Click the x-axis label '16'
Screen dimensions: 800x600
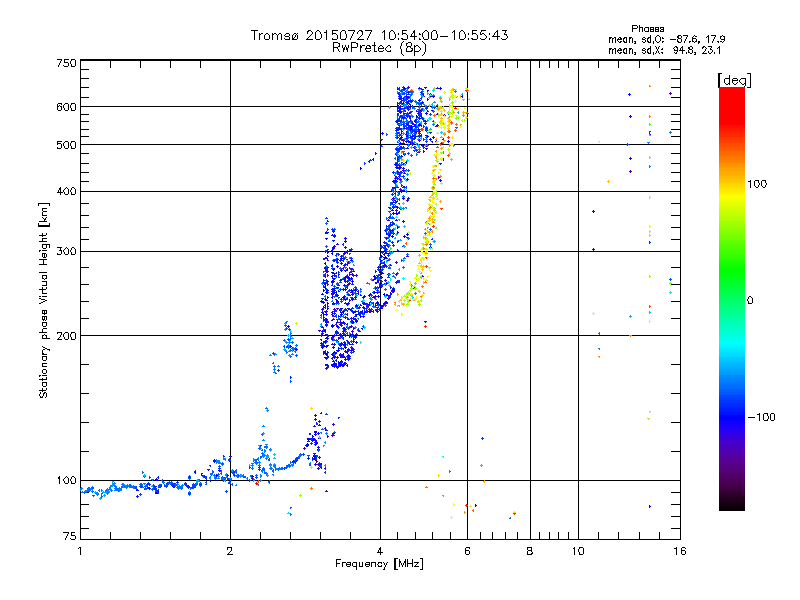pyautogui.click(x=680, y=551)
